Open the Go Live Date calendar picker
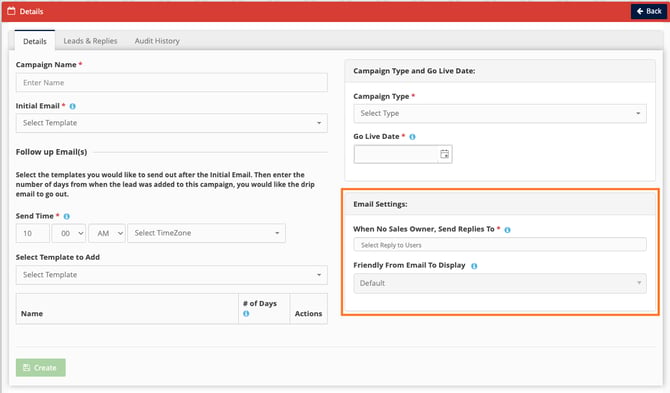 point(444,154)
